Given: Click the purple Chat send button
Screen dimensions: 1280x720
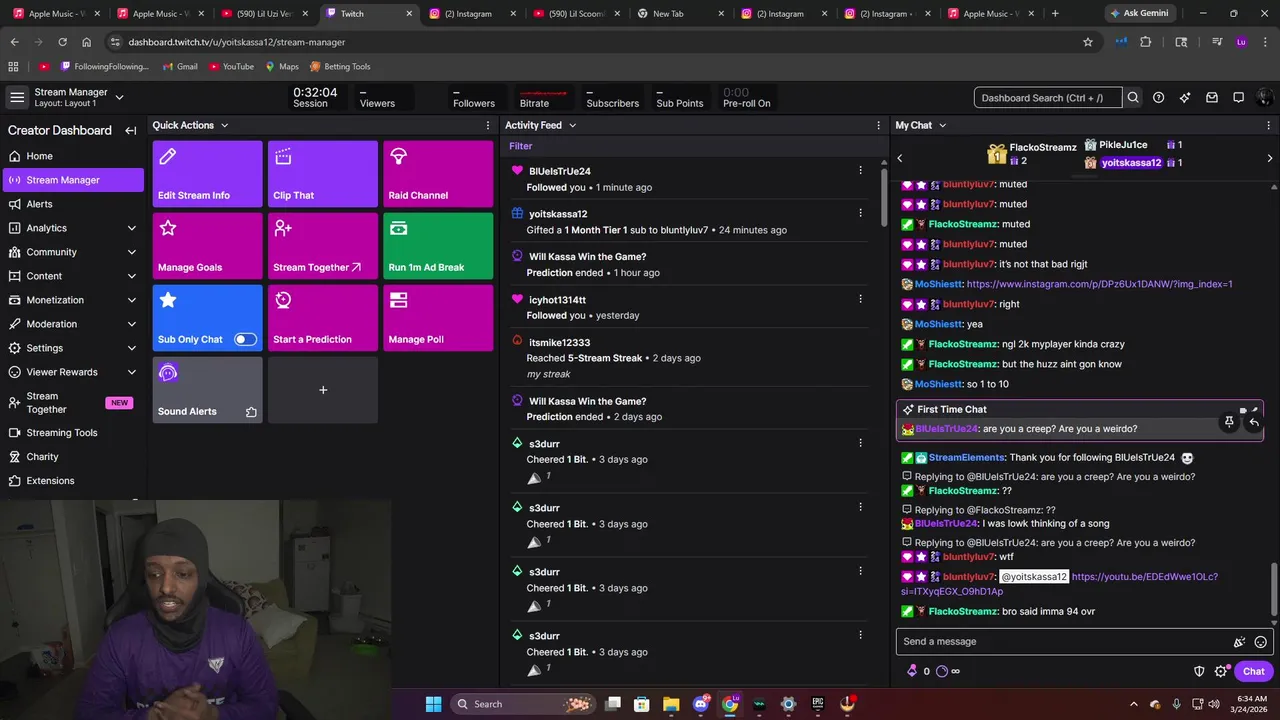Looking at the screenshot, I should (x=1253, y=672).
